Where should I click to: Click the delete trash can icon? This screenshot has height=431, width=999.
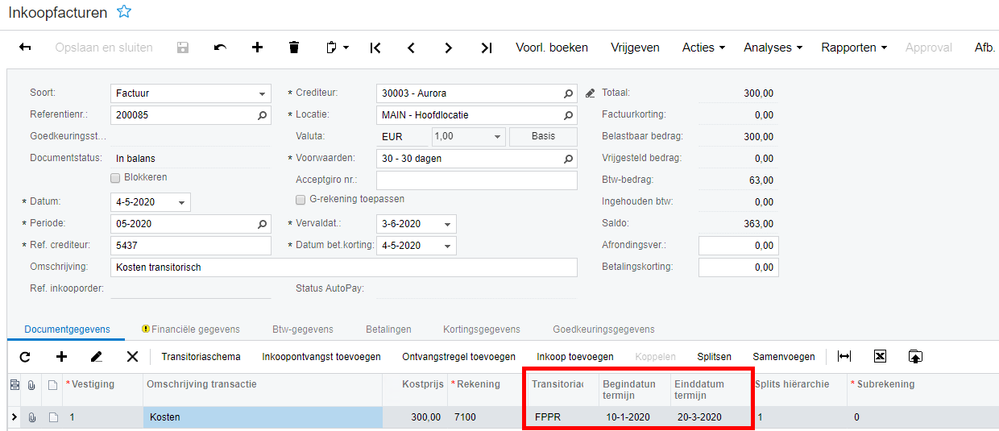[x=293, y=47]
